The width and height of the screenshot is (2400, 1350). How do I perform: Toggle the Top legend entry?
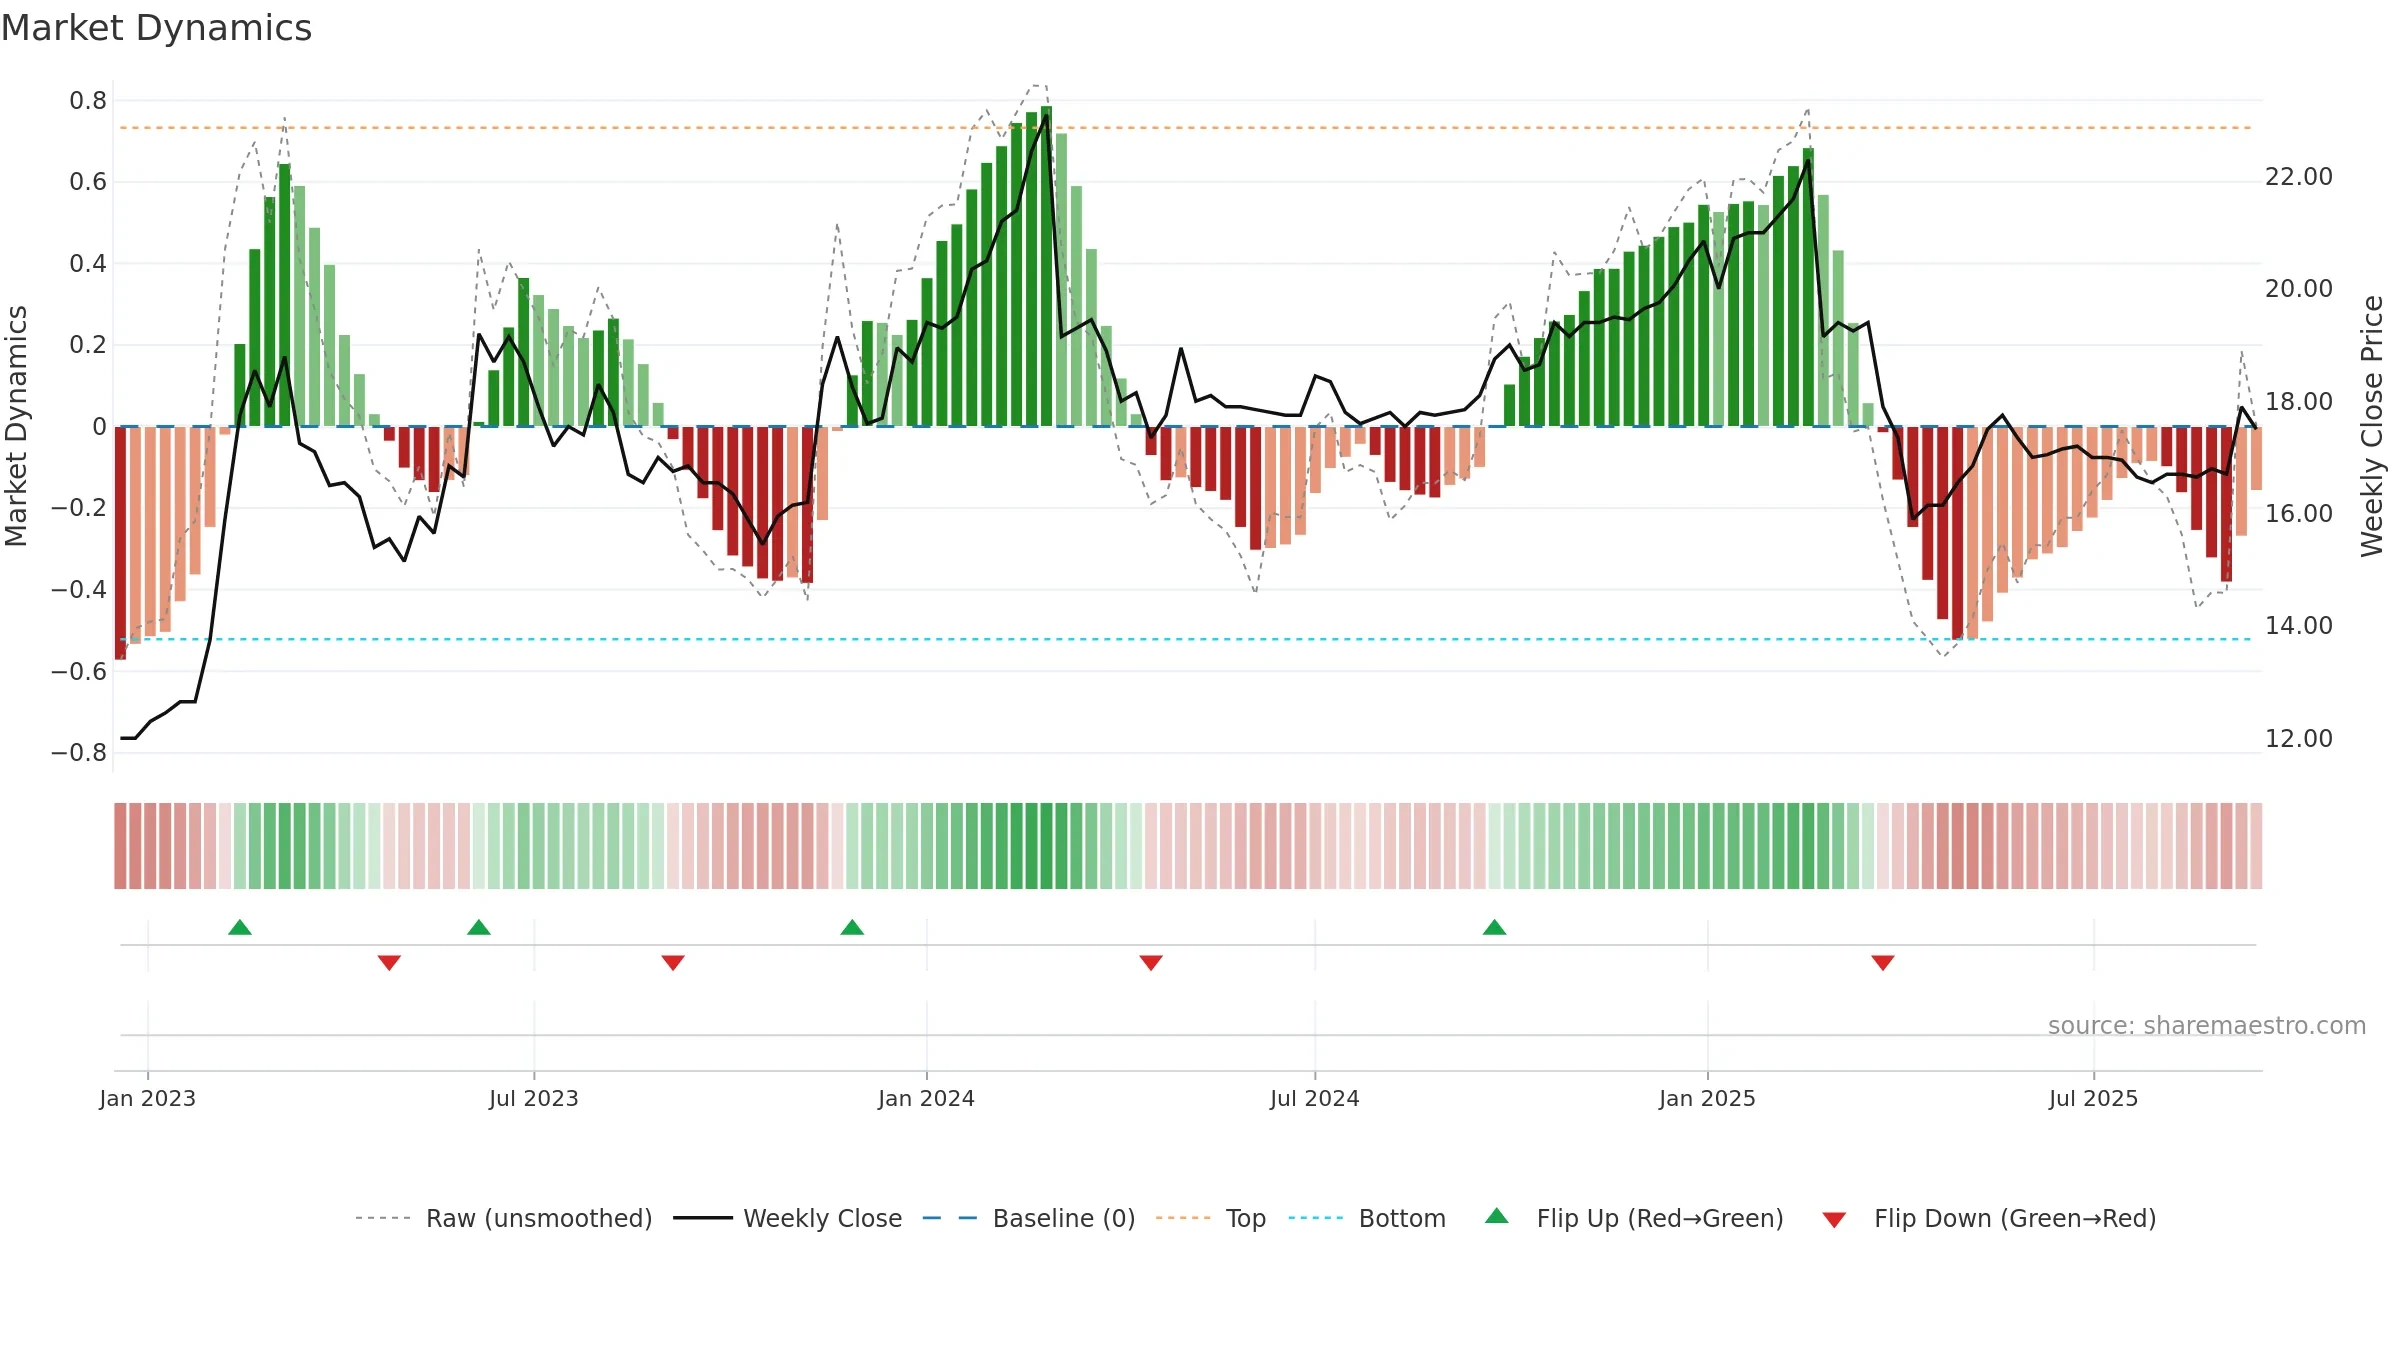[1211, 1218]
